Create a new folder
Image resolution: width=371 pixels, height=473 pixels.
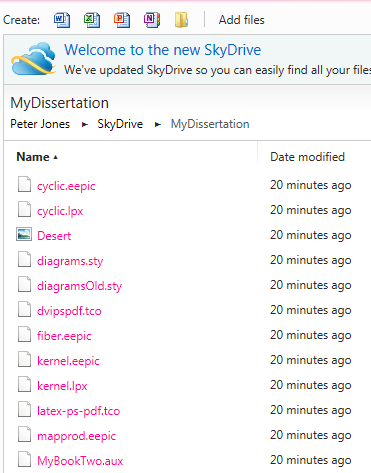[182, 20]
